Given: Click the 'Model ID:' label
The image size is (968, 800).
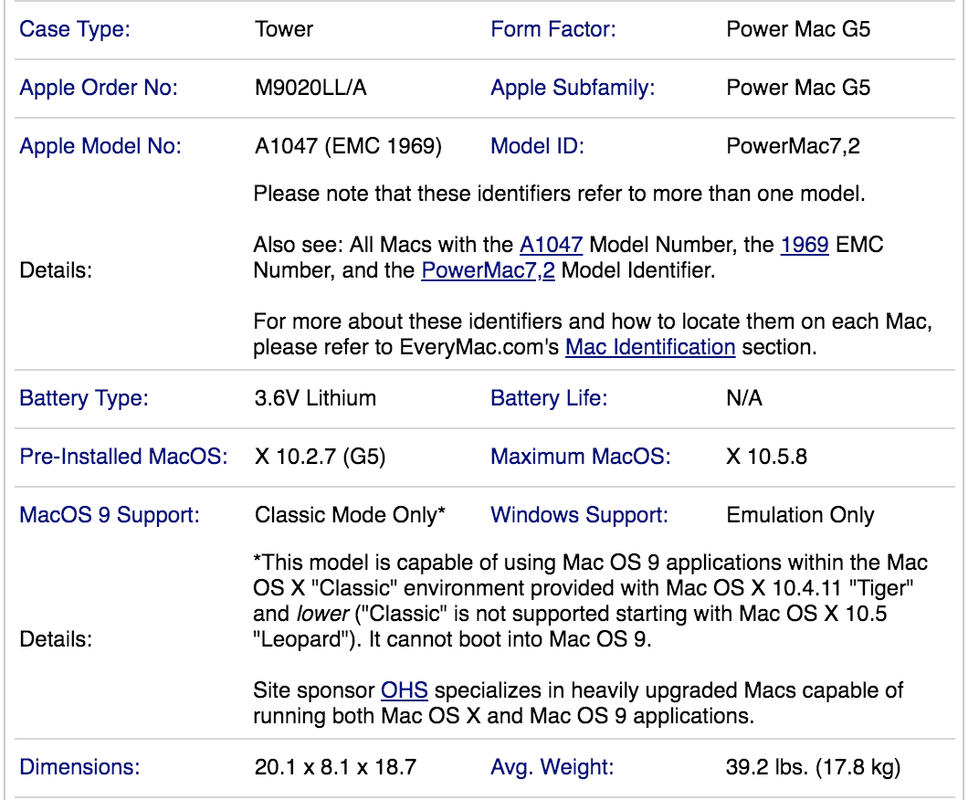Looking at the screenshot, I should click(x=537, y=146).
